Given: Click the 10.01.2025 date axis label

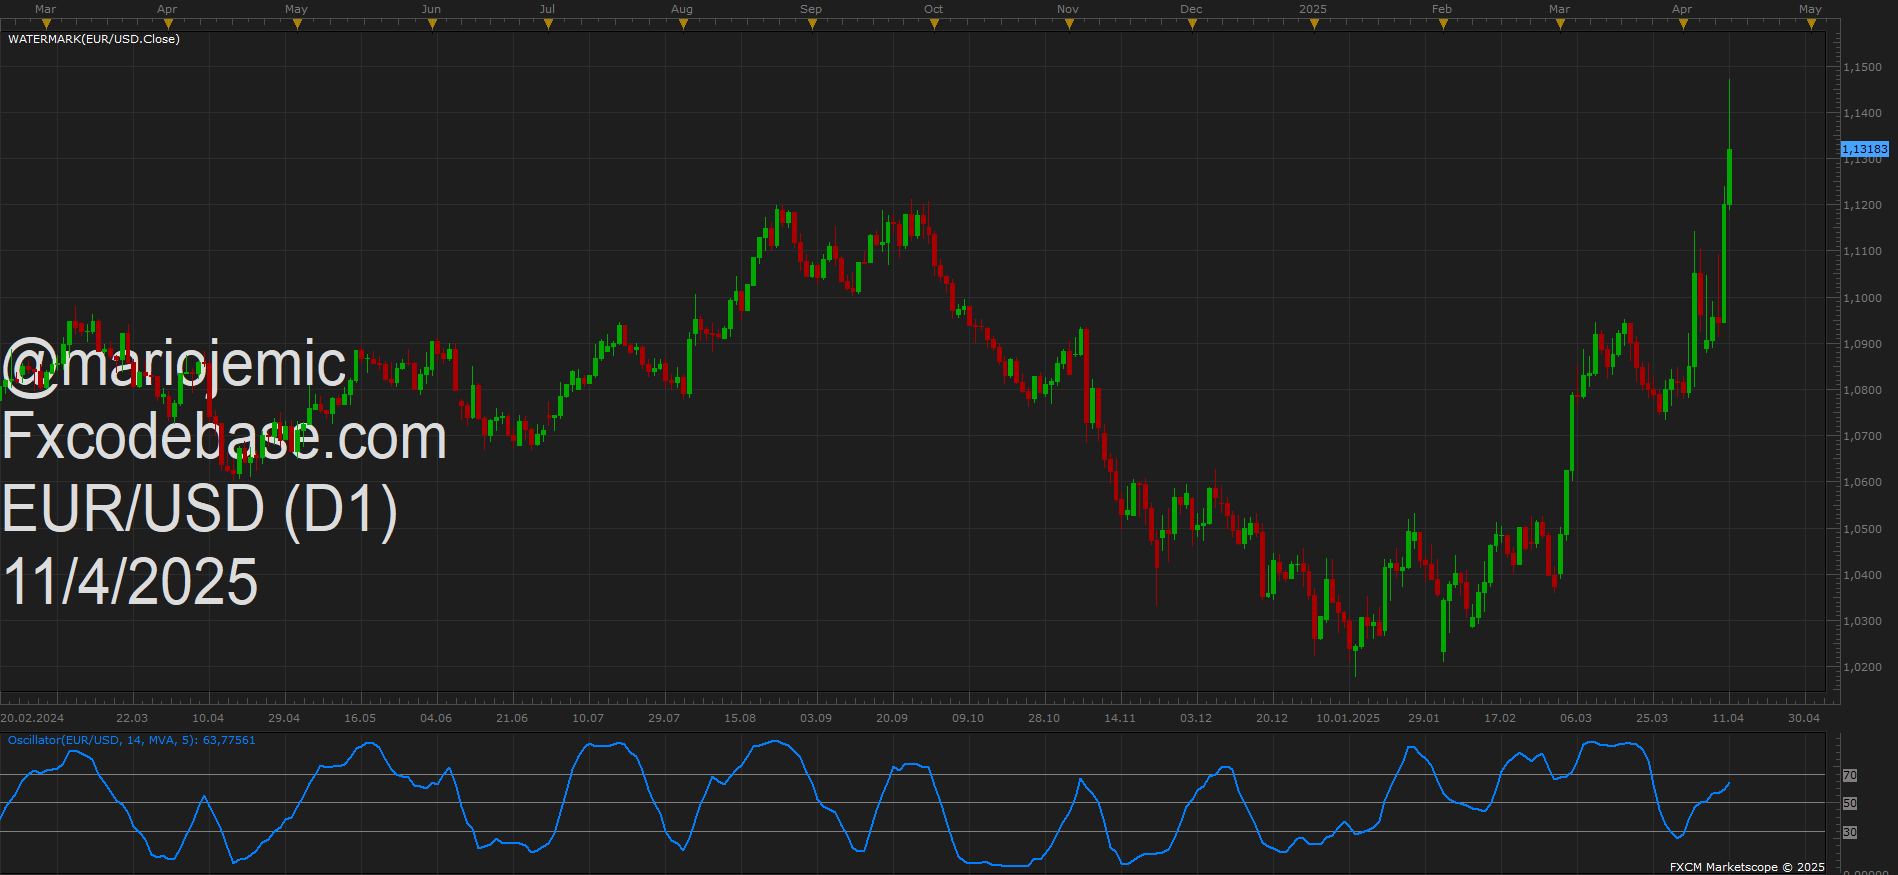Looking at the screenshot, I should (x=1348, y=718).
